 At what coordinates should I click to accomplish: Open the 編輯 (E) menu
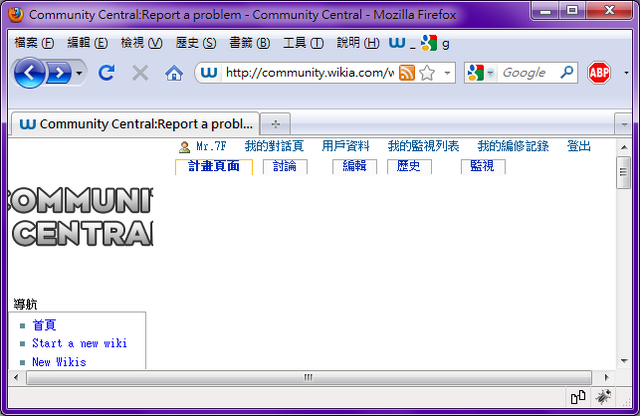coord(88,42)
